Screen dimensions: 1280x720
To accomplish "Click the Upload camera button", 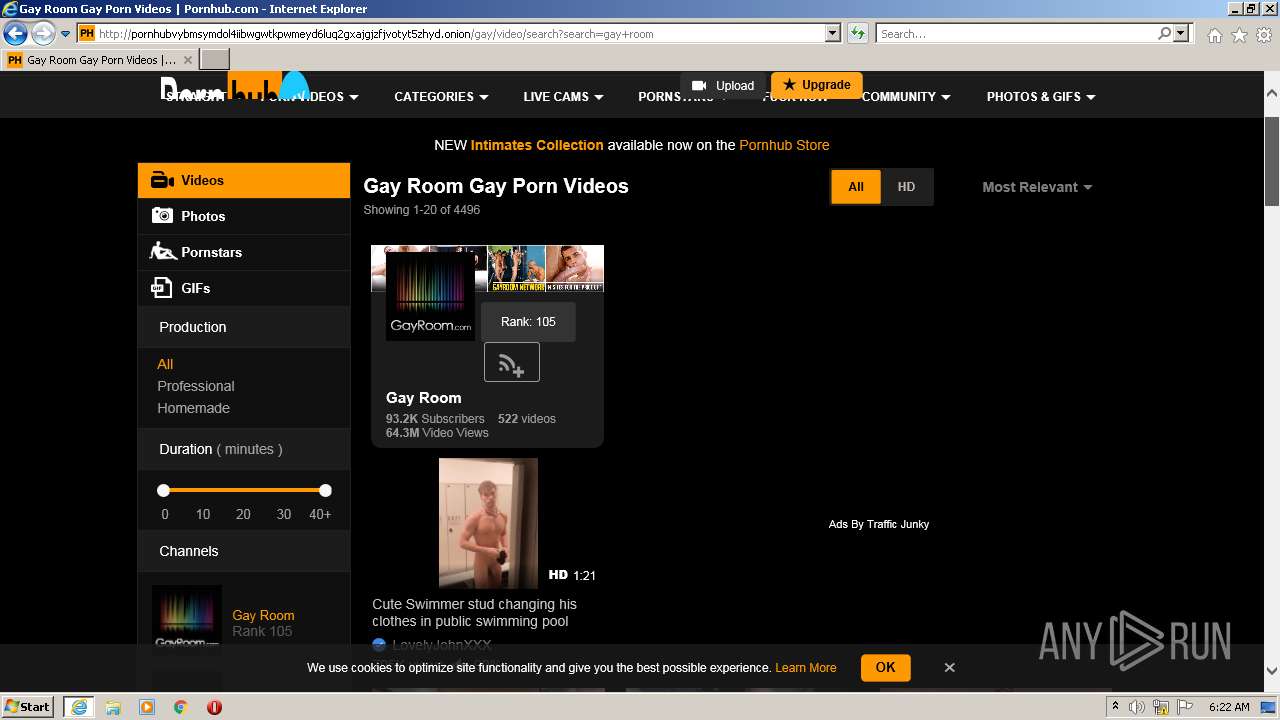I will pos(723,86).
